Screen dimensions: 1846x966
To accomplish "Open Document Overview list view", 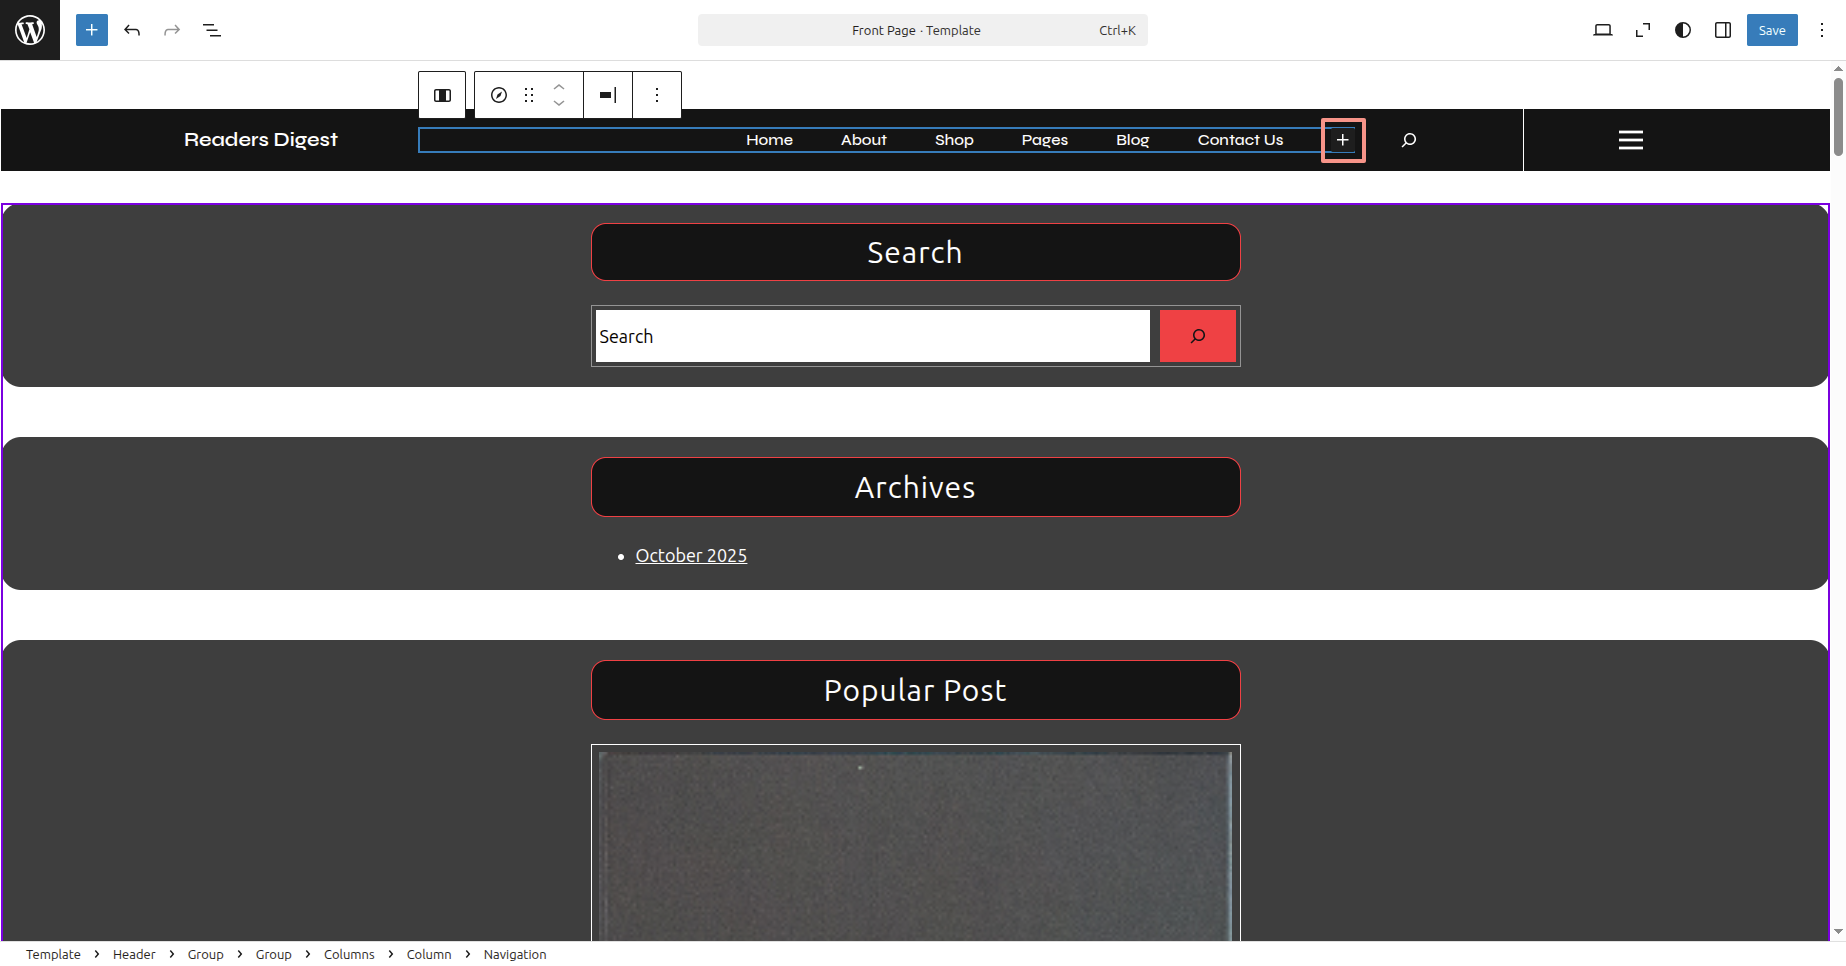I will [212, 30].
